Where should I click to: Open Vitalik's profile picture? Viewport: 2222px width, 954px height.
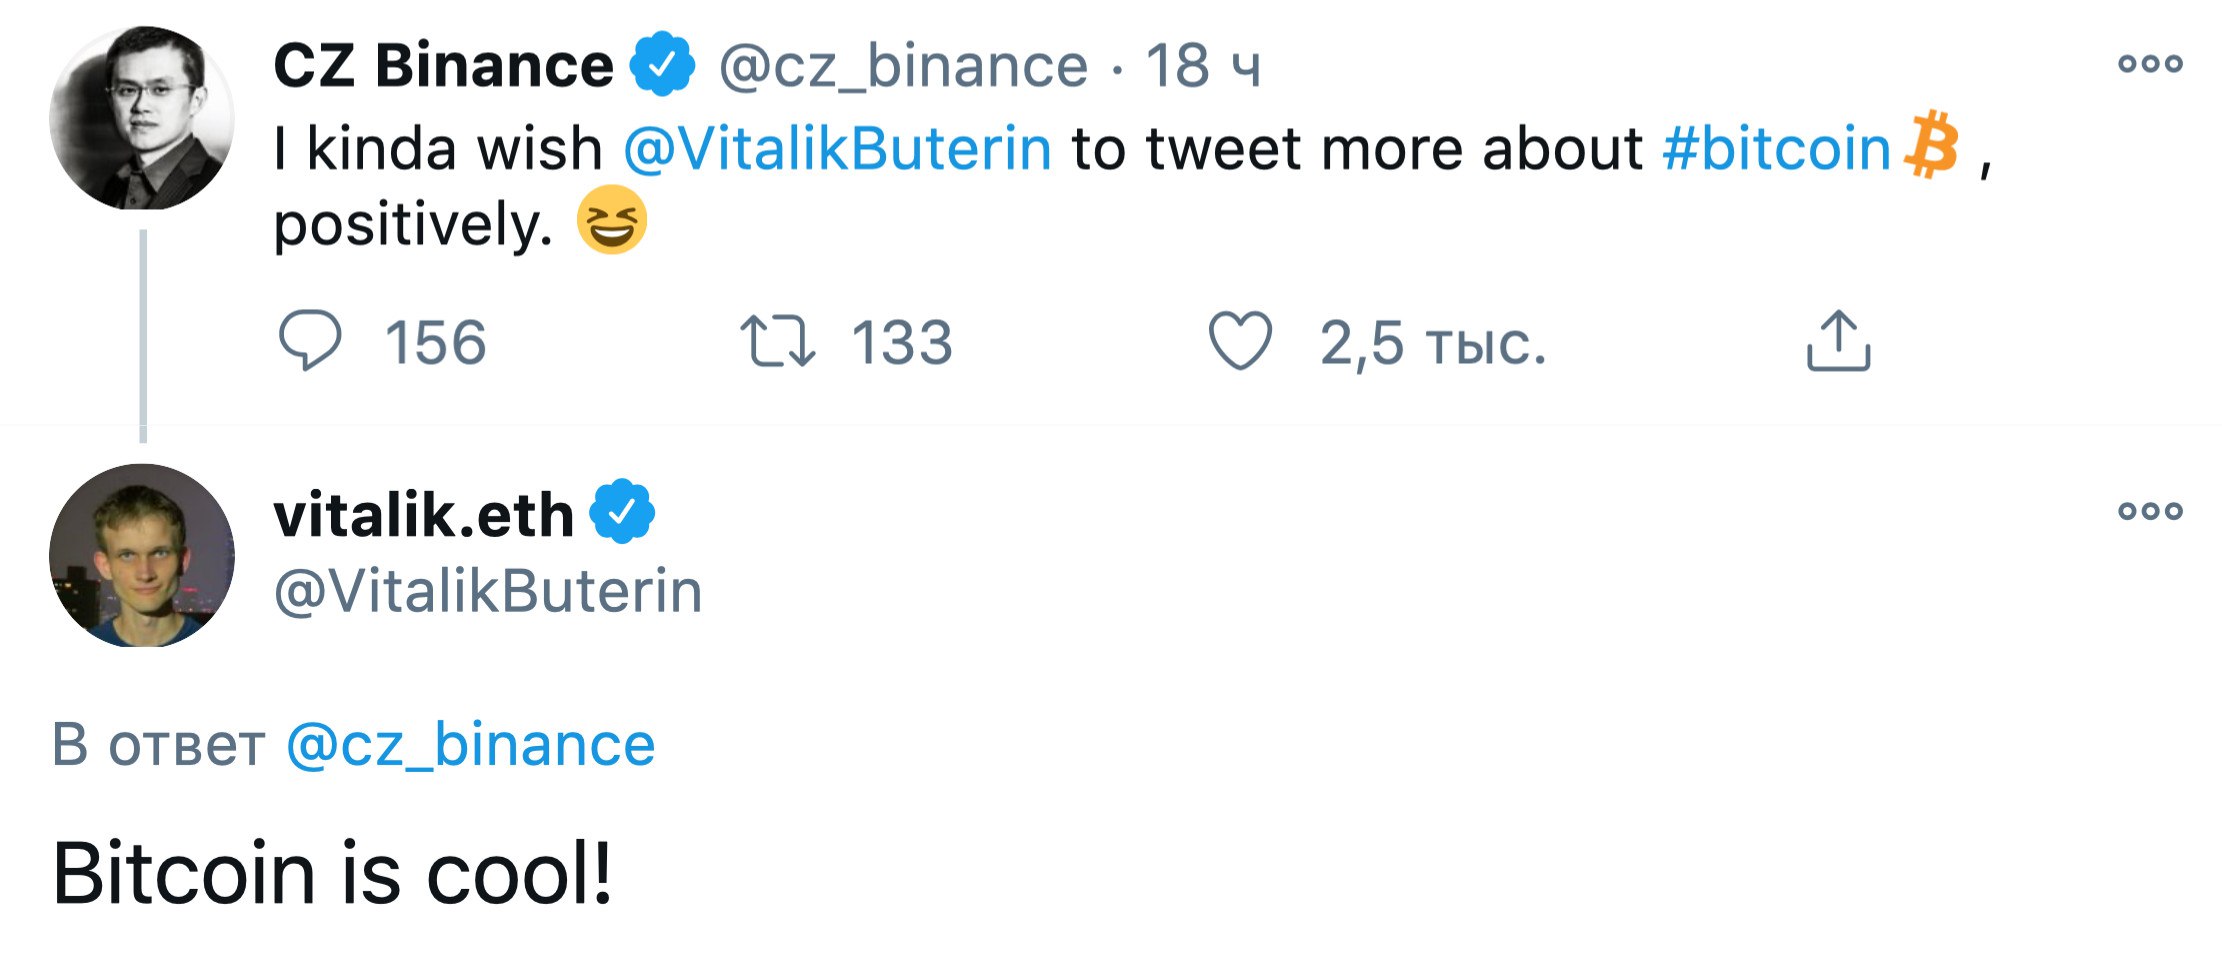142,555
